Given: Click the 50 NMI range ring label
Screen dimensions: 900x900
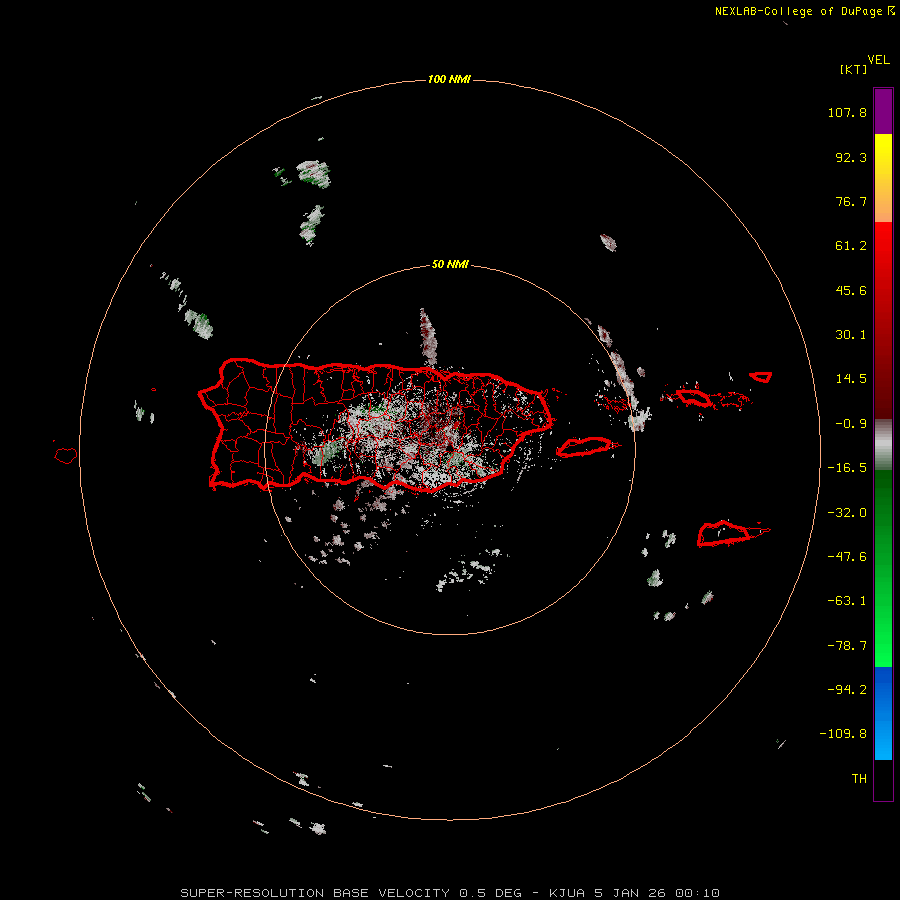Looking at the screenshot, I should click(x=450, y=264).
